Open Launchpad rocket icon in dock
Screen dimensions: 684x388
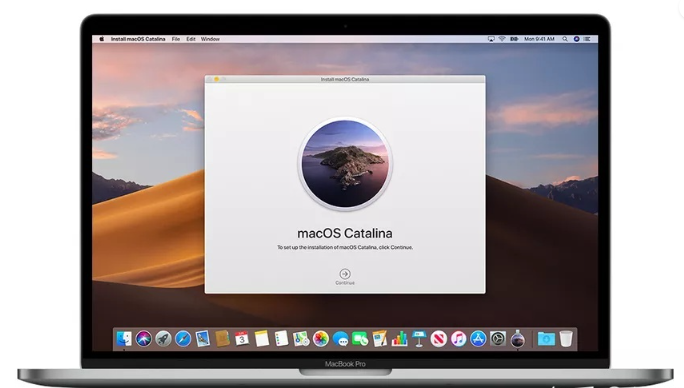click(x=164, y=339)
